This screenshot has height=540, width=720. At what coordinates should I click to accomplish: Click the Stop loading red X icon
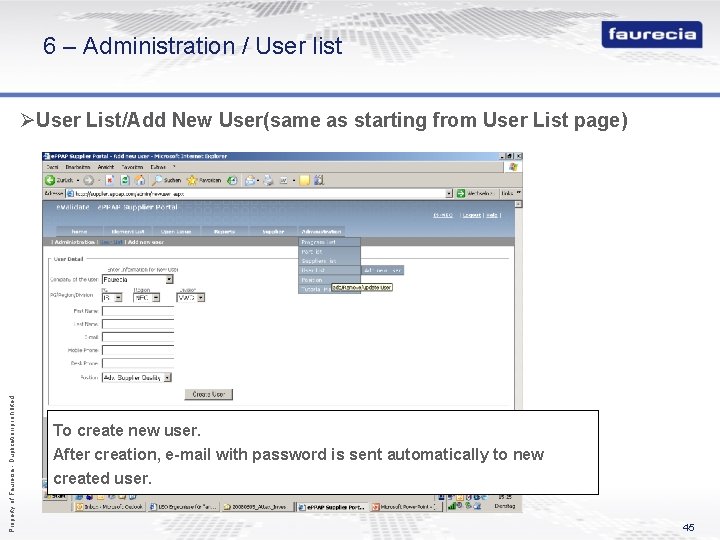pos(110,180)
